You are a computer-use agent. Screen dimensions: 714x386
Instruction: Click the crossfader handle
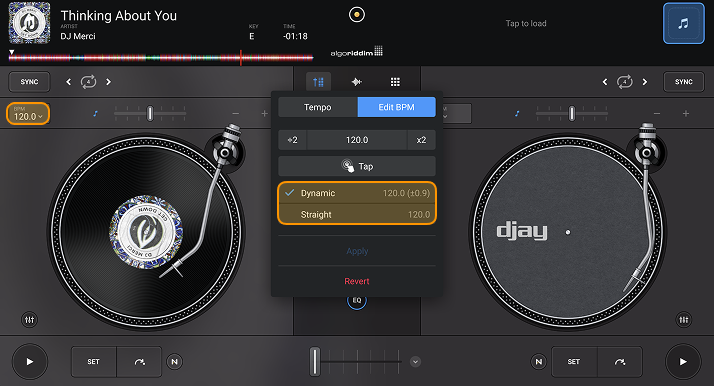(x=315, y=362)
